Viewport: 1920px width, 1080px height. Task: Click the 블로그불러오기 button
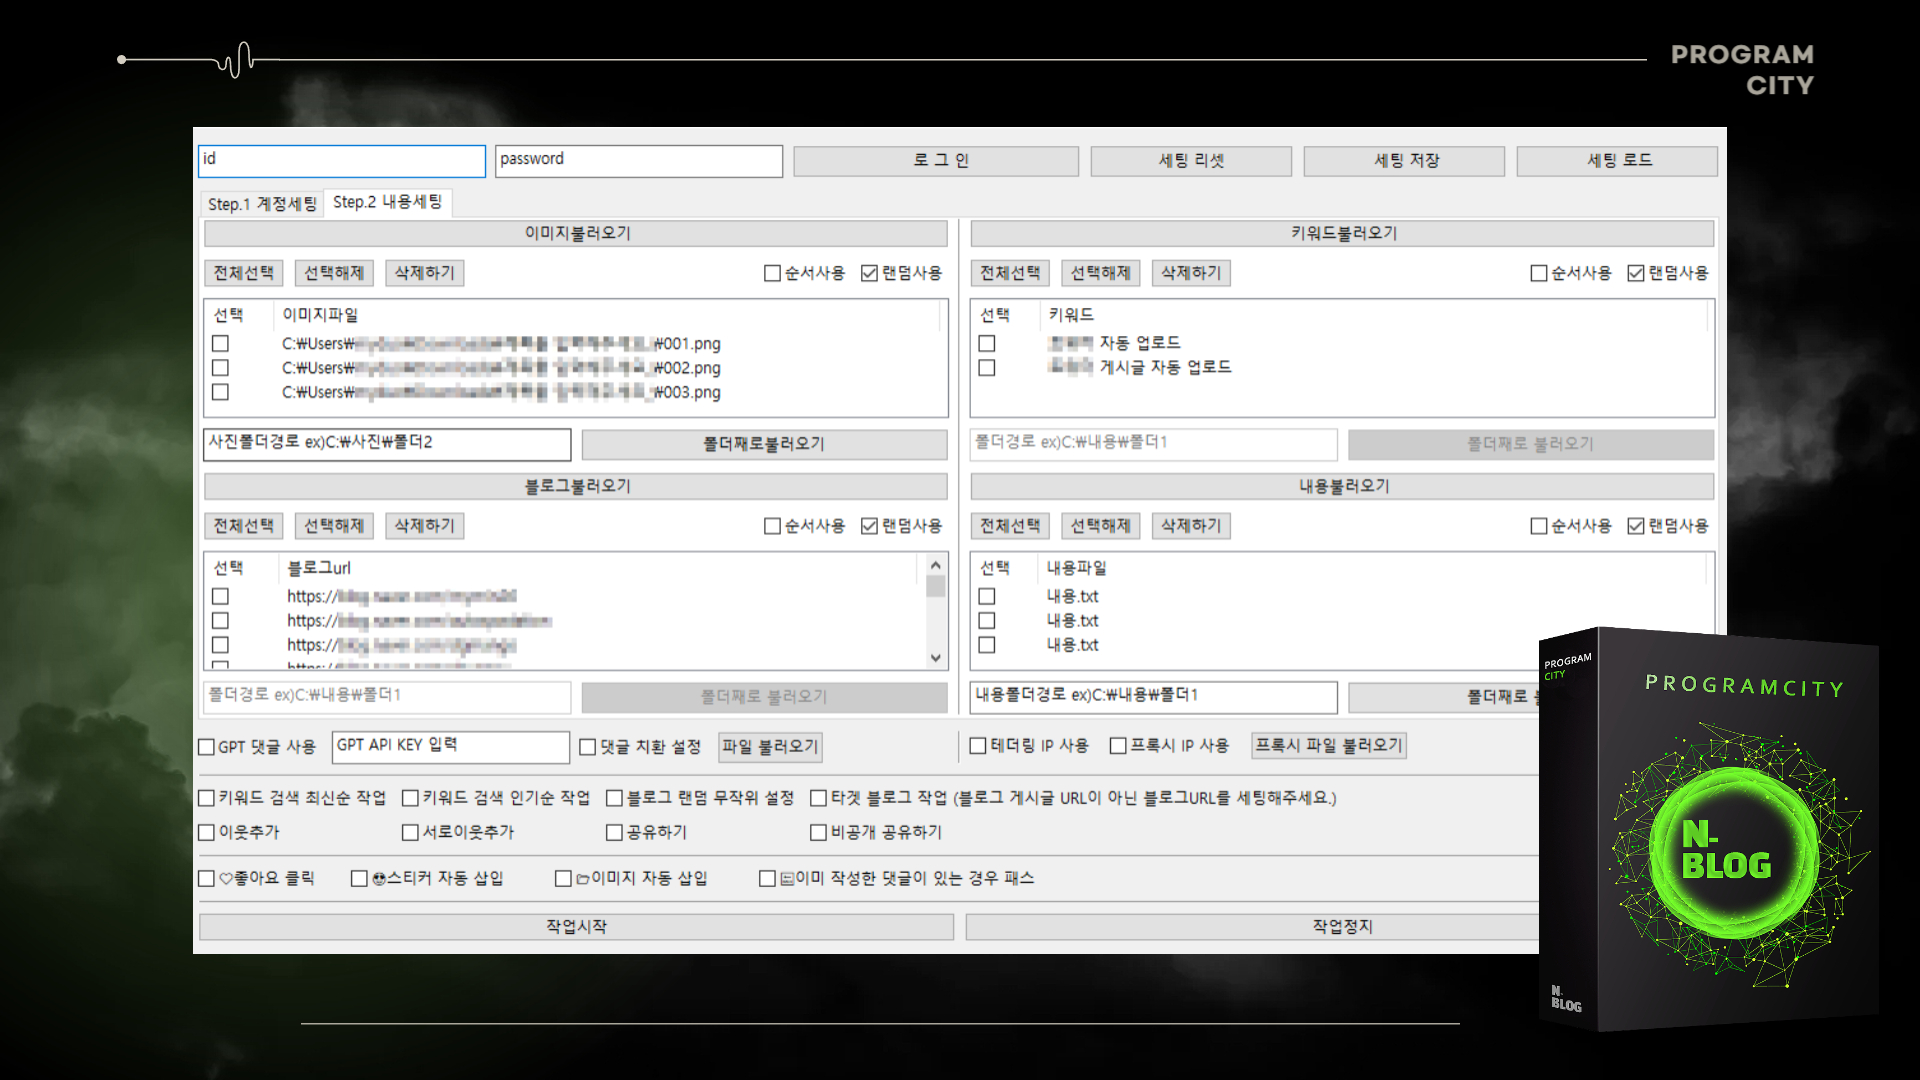[x=576, y=486]
